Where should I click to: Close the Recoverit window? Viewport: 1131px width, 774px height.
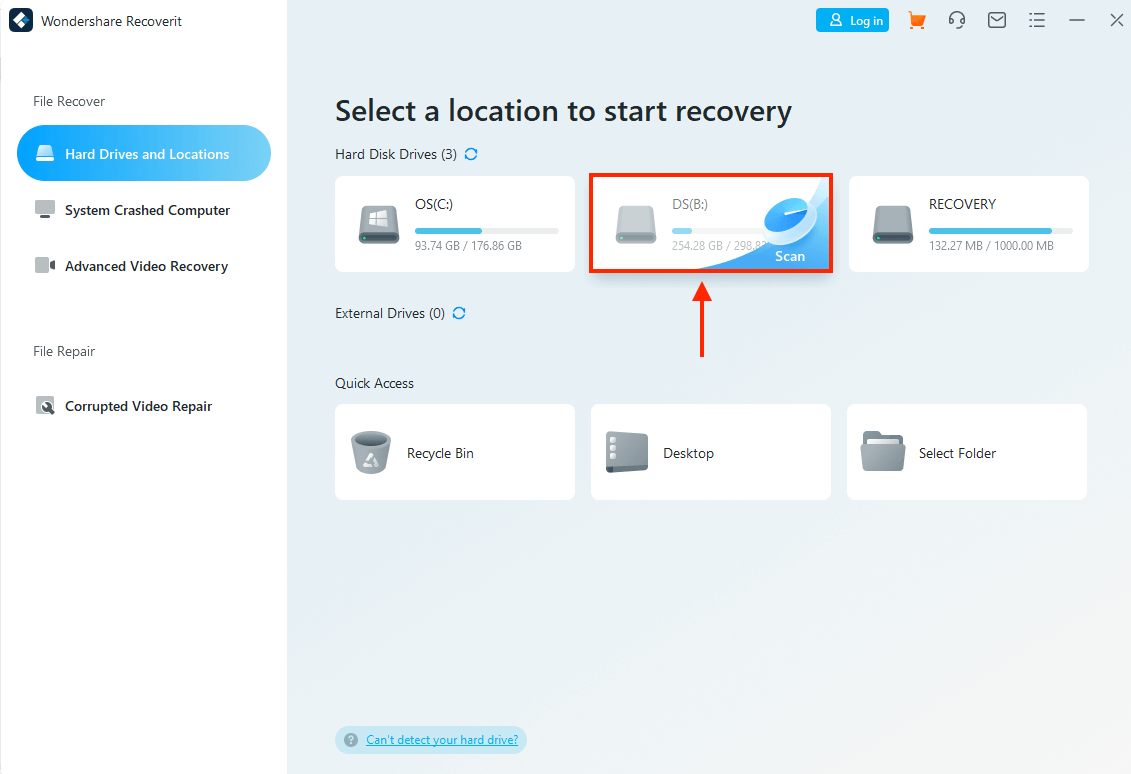(x=1117, y=20)
